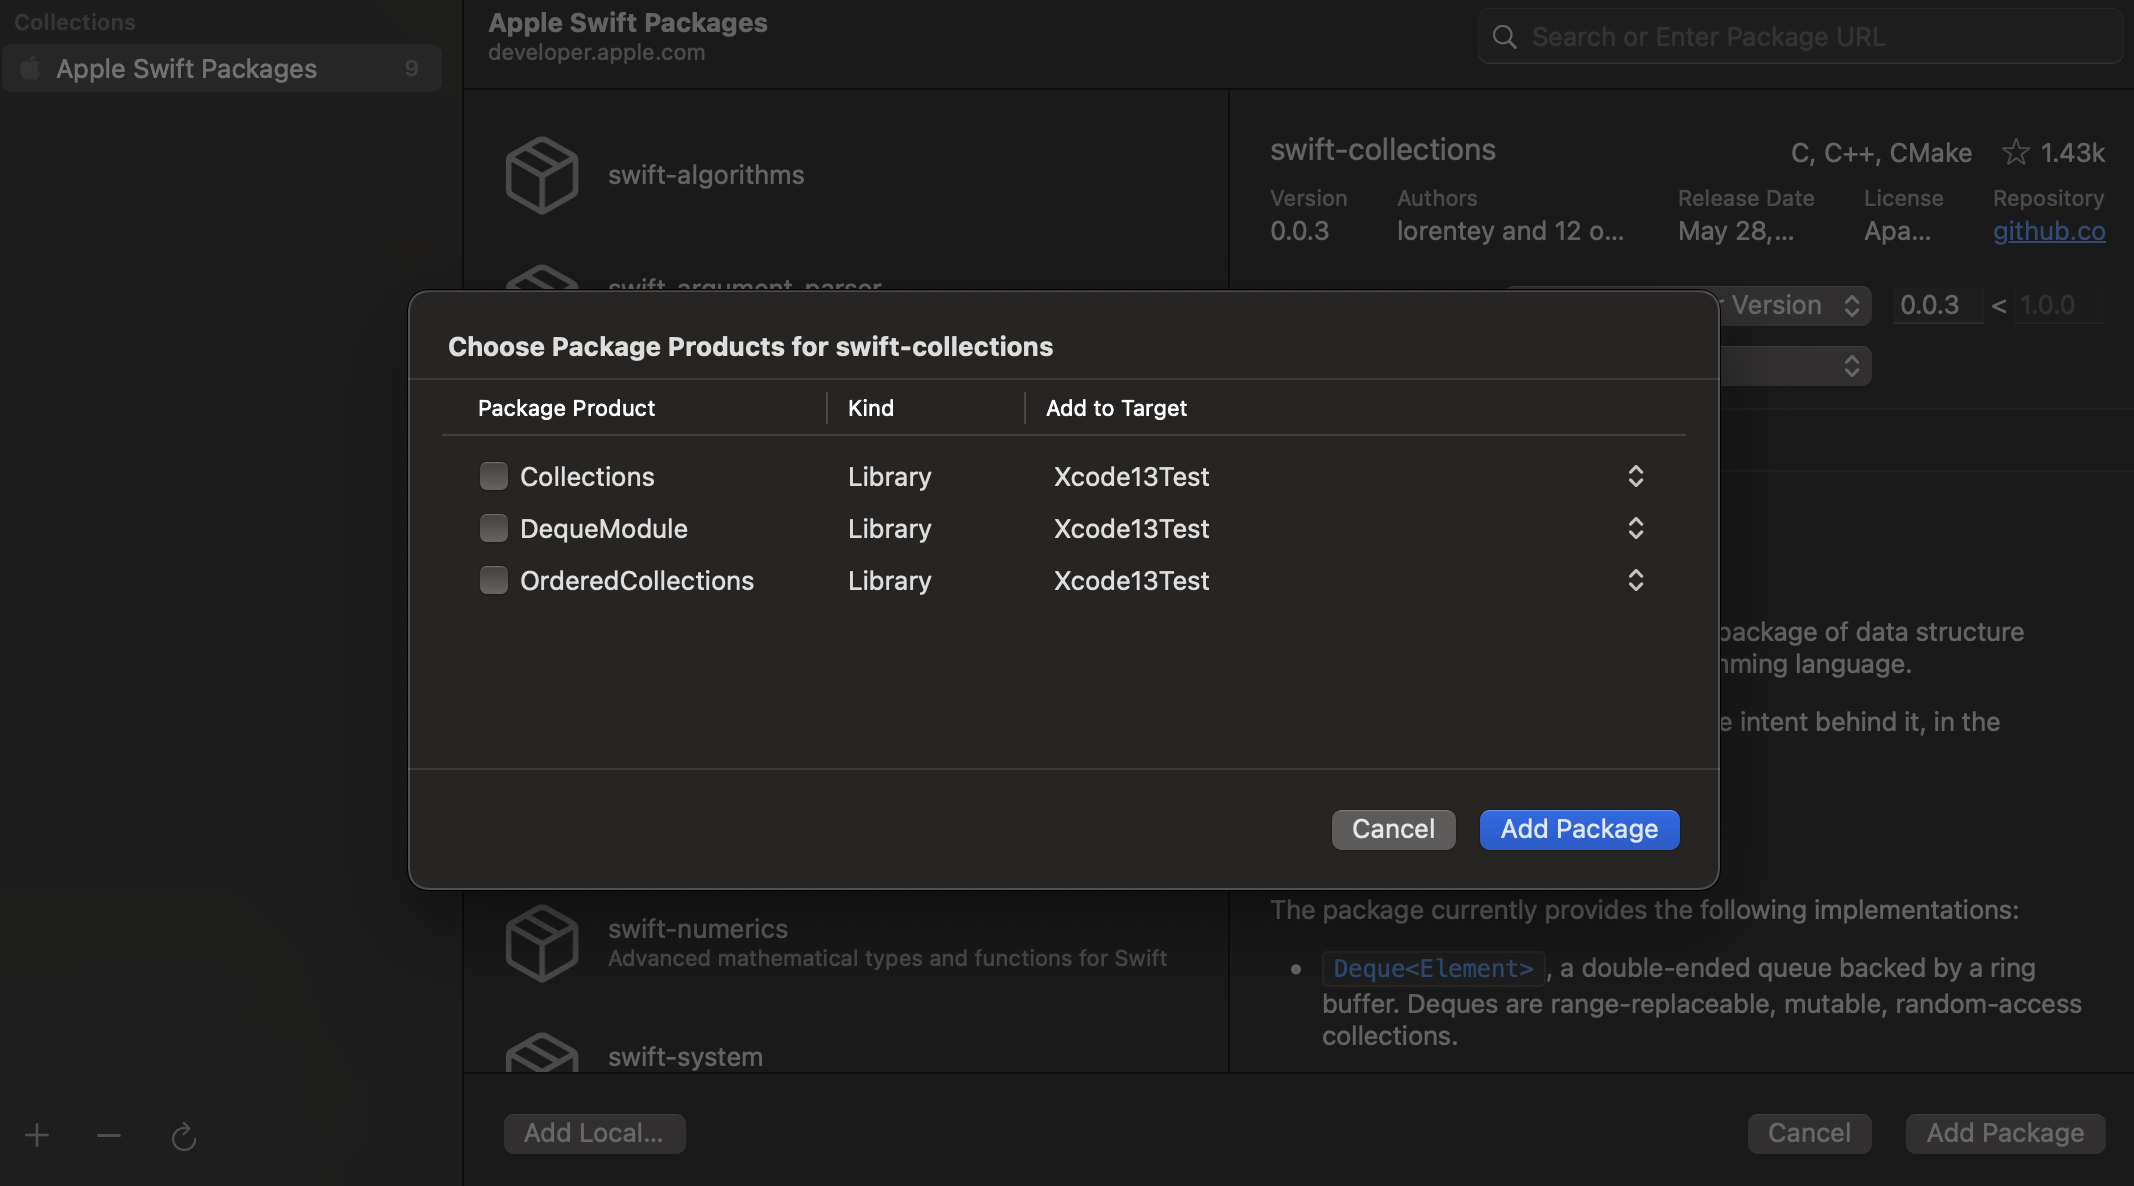The height and width of the screenshot is (1186, 2134).
Task: Refresh the package collections
Action: click(x=183, y=1136)
